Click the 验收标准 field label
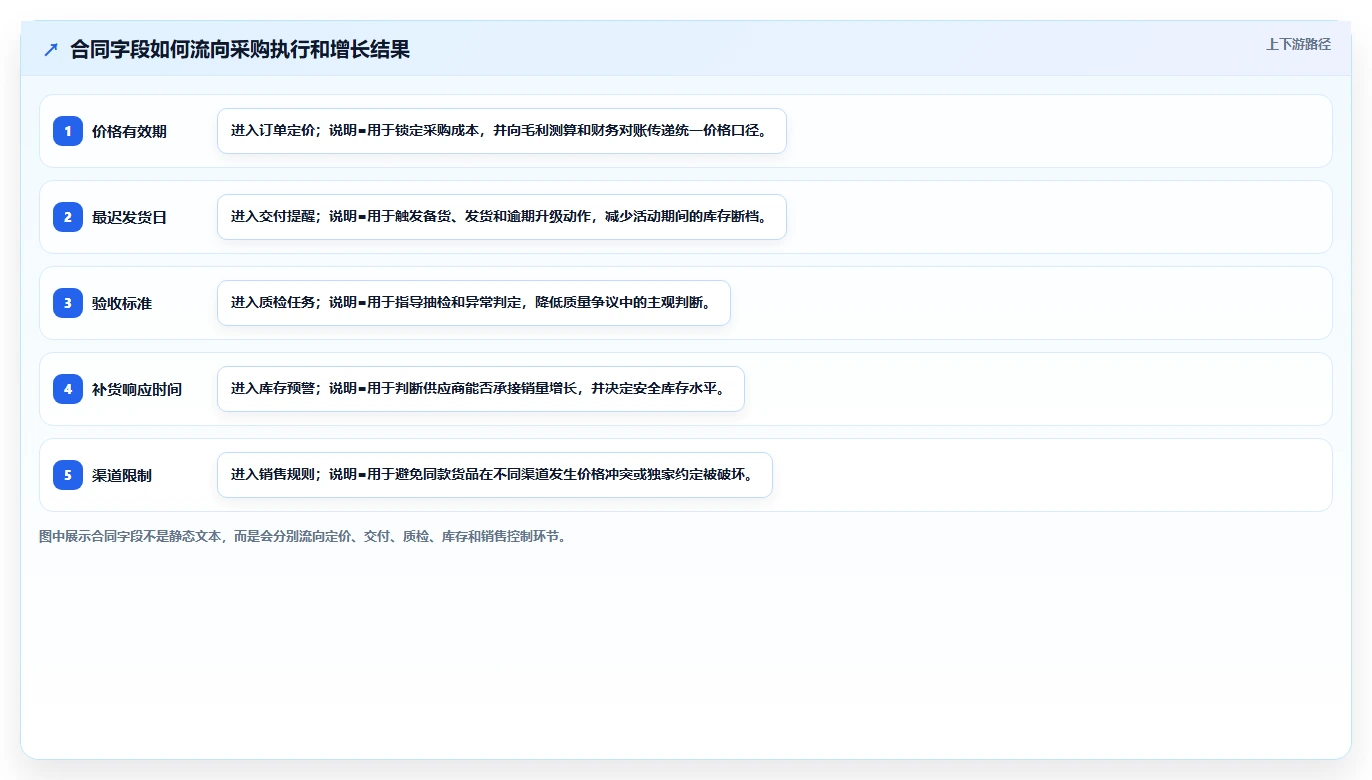 tap(122, 304)
